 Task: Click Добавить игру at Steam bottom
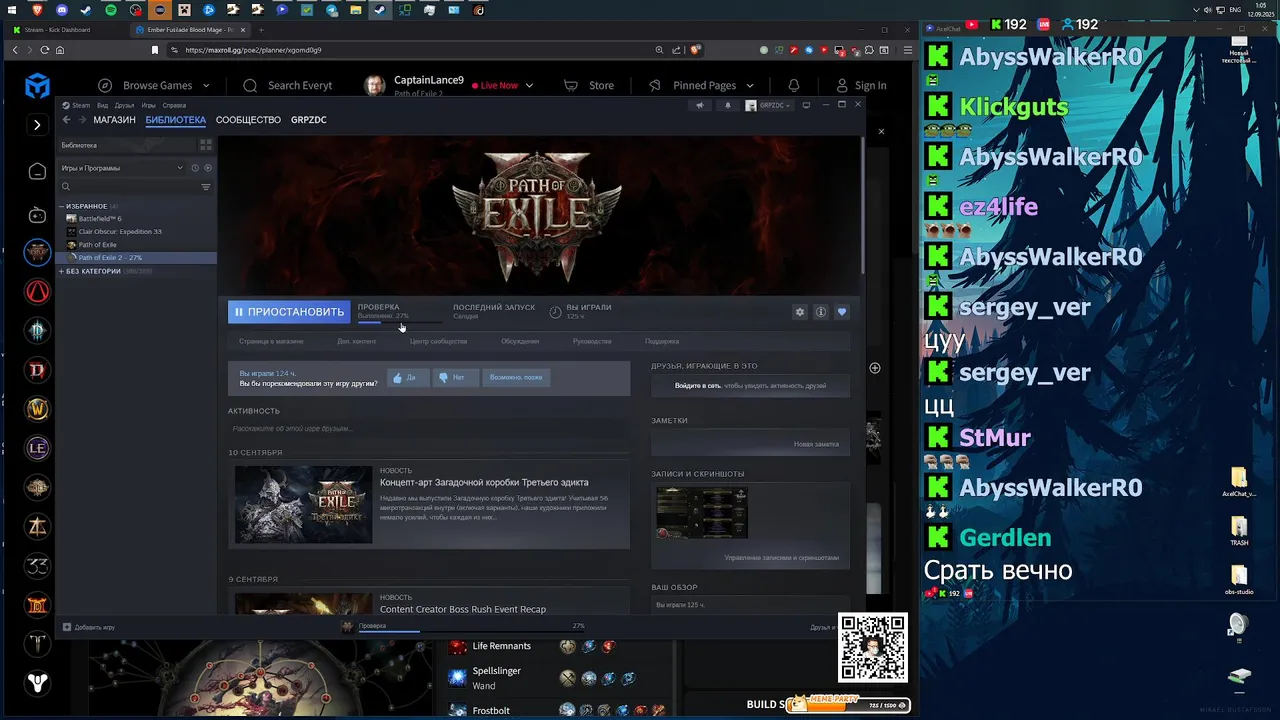click(x=89, y=627)
